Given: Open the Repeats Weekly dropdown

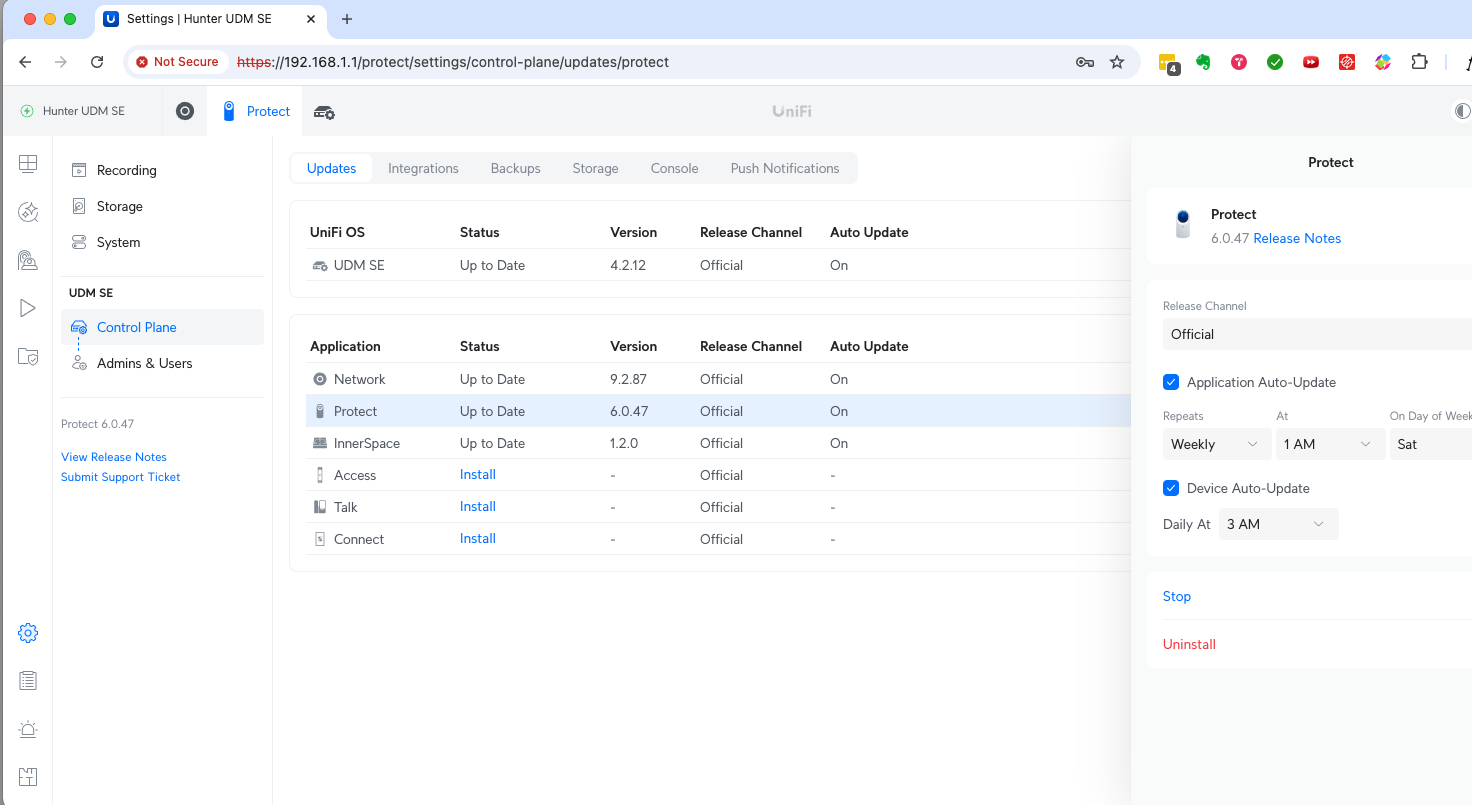Looking at the screenshot, I should pos(1217,444).
